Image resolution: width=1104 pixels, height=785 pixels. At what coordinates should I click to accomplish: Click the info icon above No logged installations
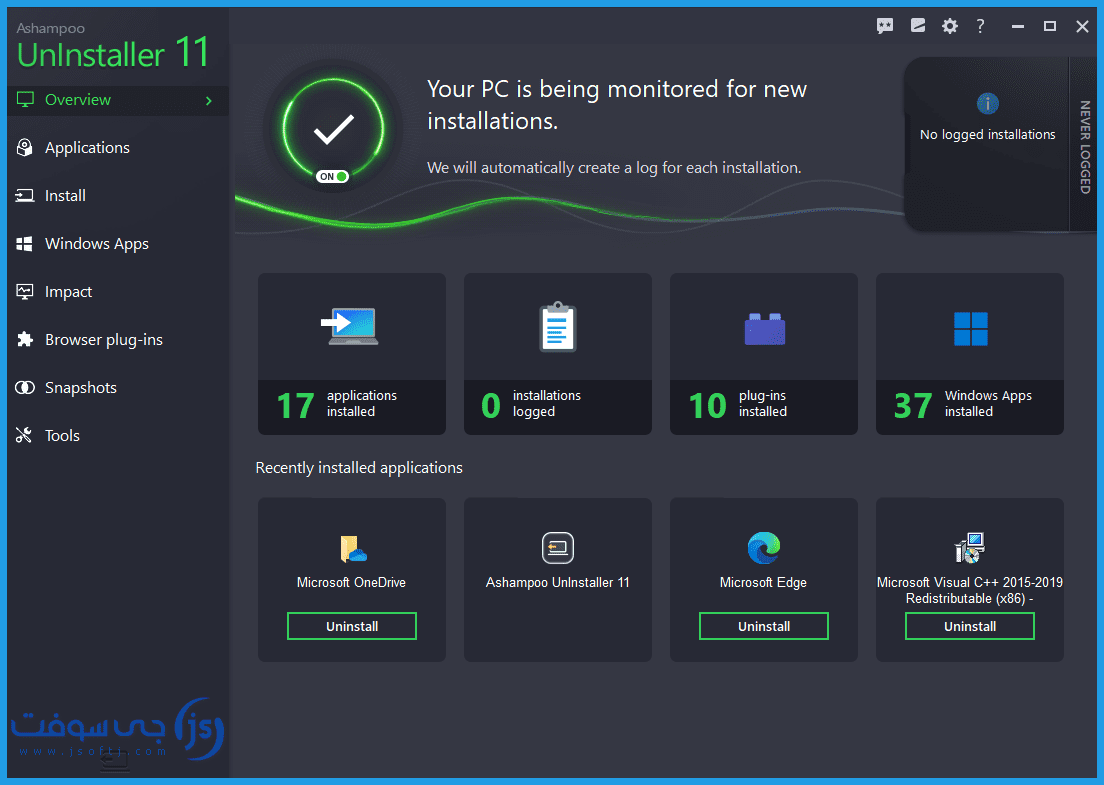[988, 103]
